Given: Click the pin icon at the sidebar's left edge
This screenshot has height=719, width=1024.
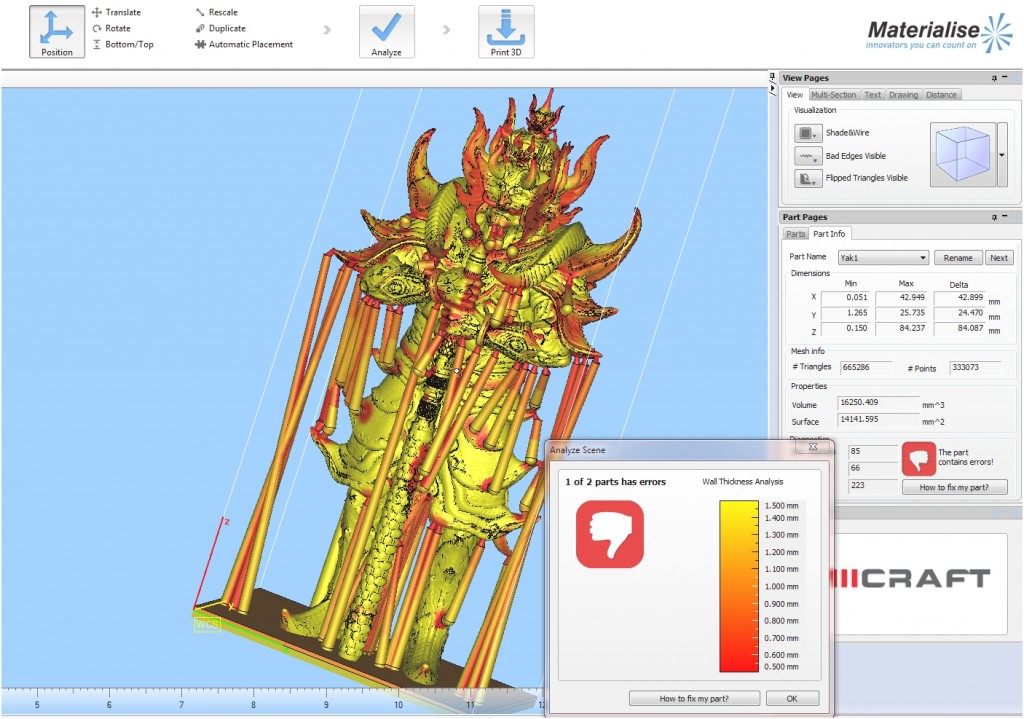Looking at the screenshot, I should (773, 76).
